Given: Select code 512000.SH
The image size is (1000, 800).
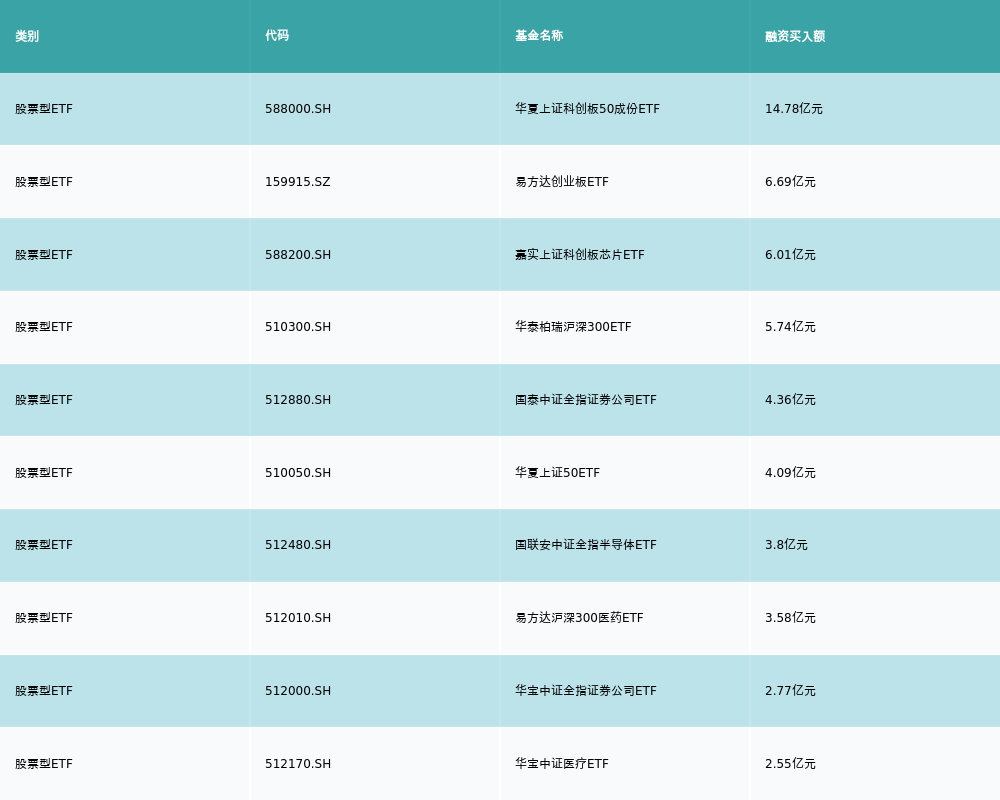Looking at the screenshot, I should [x=298, y=691].
